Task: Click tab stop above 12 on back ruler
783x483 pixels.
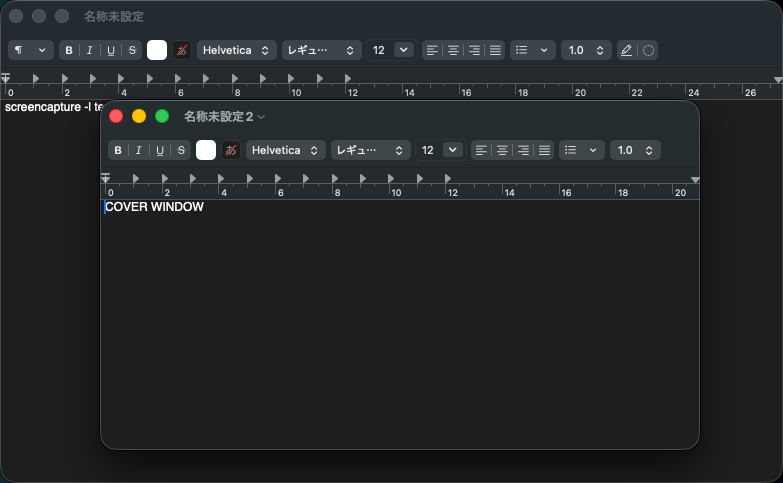Action: point(348,78)
